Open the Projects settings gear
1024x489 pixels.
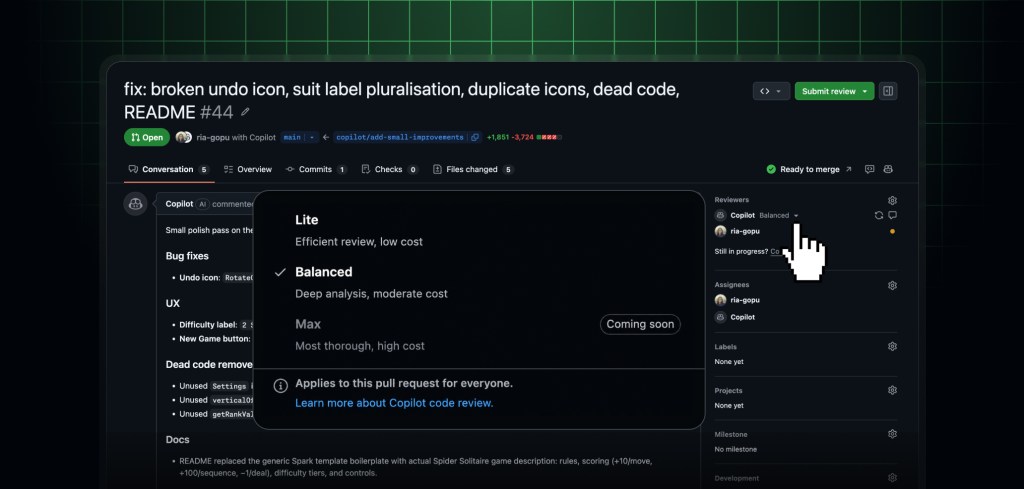(x=892, y=390)
